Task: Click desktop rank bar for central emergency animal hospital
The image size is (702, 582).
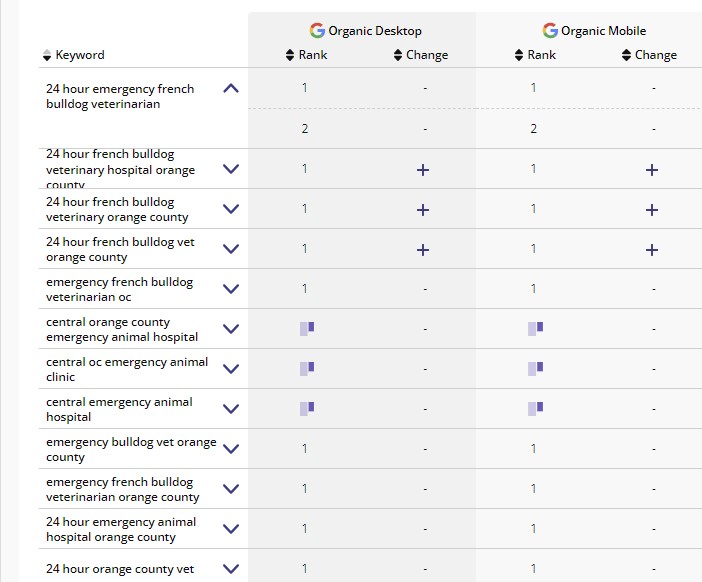Action: click(x=307, y=408)
